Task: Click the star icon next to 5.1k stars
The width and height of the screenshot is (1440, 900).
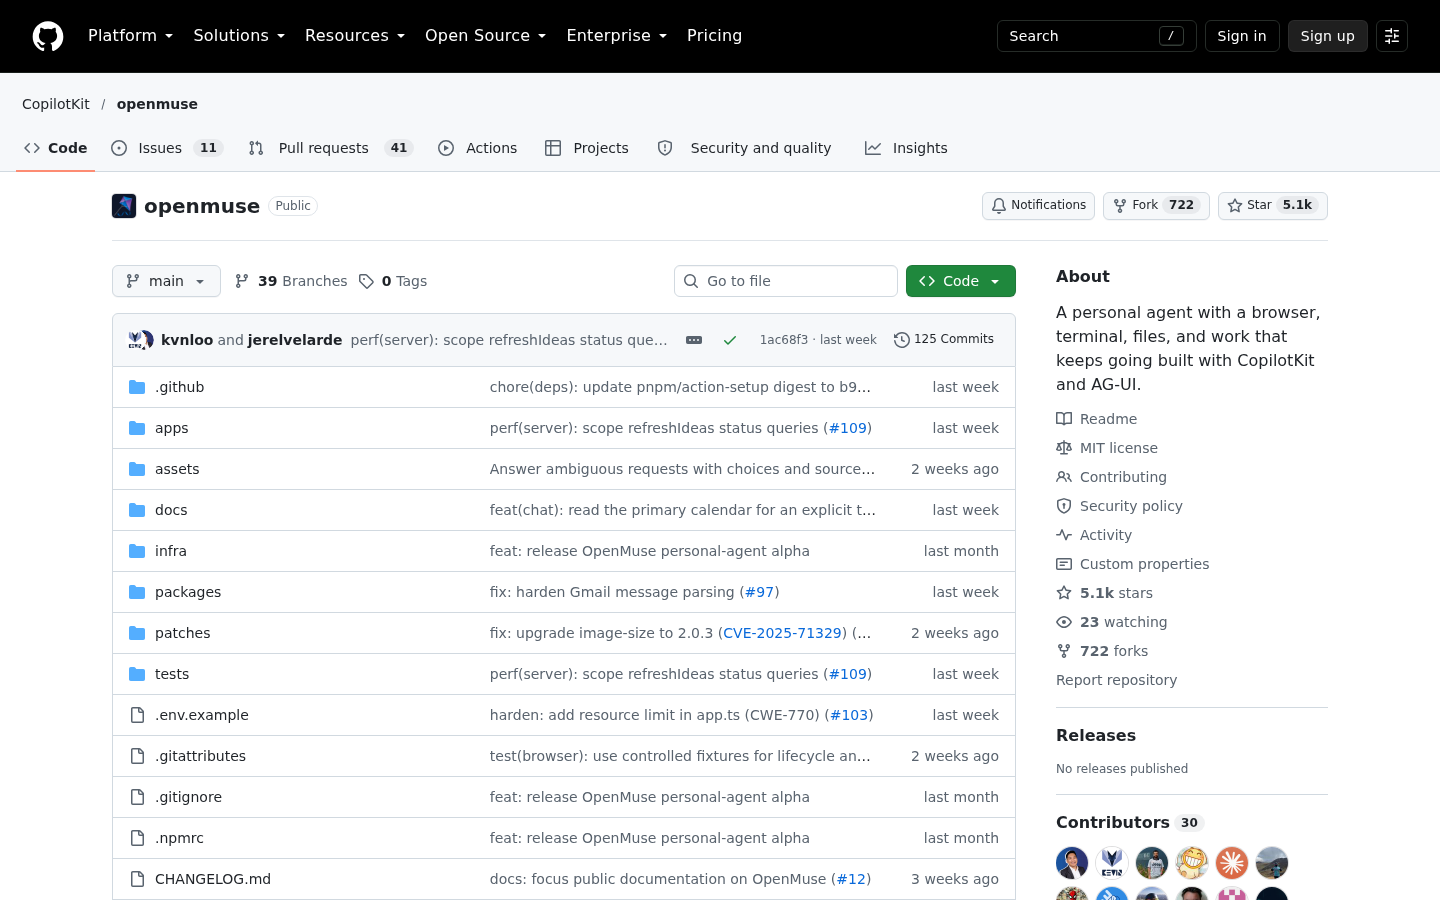Action: click(x=1064, y=593)
